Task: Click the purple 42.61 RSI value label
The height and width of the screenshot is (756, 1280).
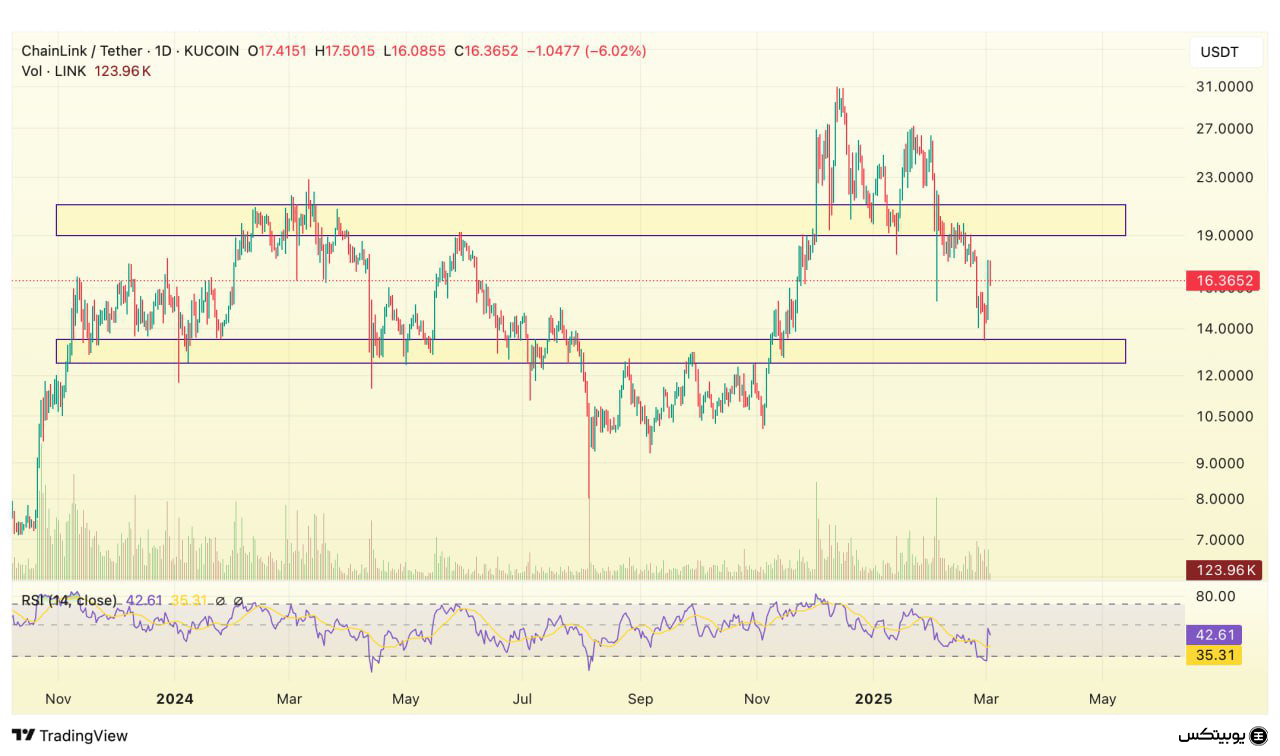Action: (1212, 635)
